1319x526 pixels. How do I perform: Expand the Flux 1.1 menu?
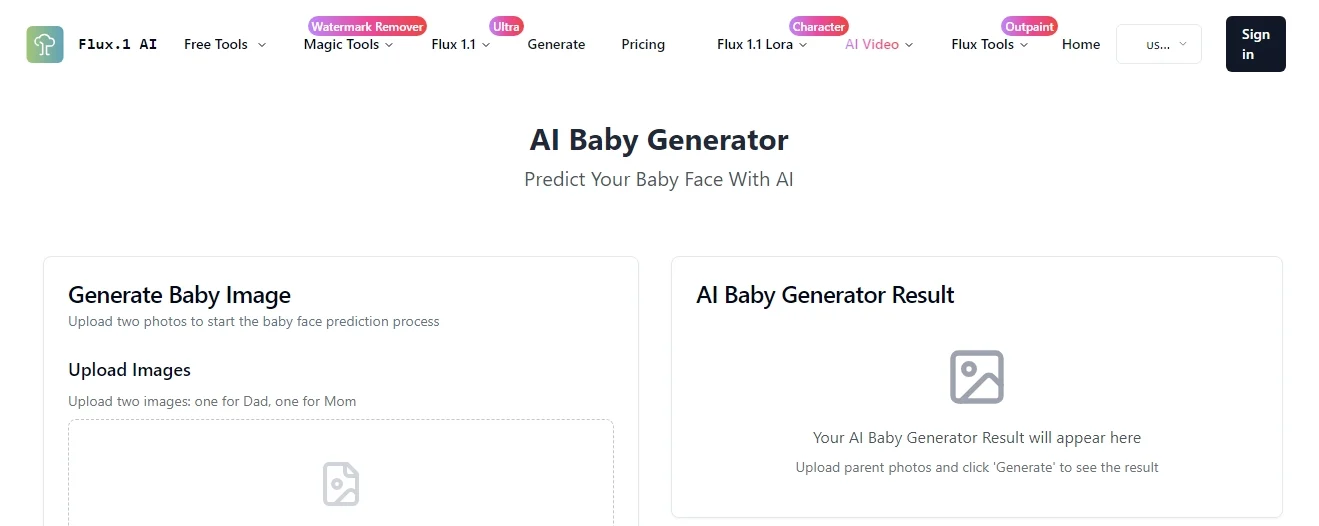pos(461,44)
